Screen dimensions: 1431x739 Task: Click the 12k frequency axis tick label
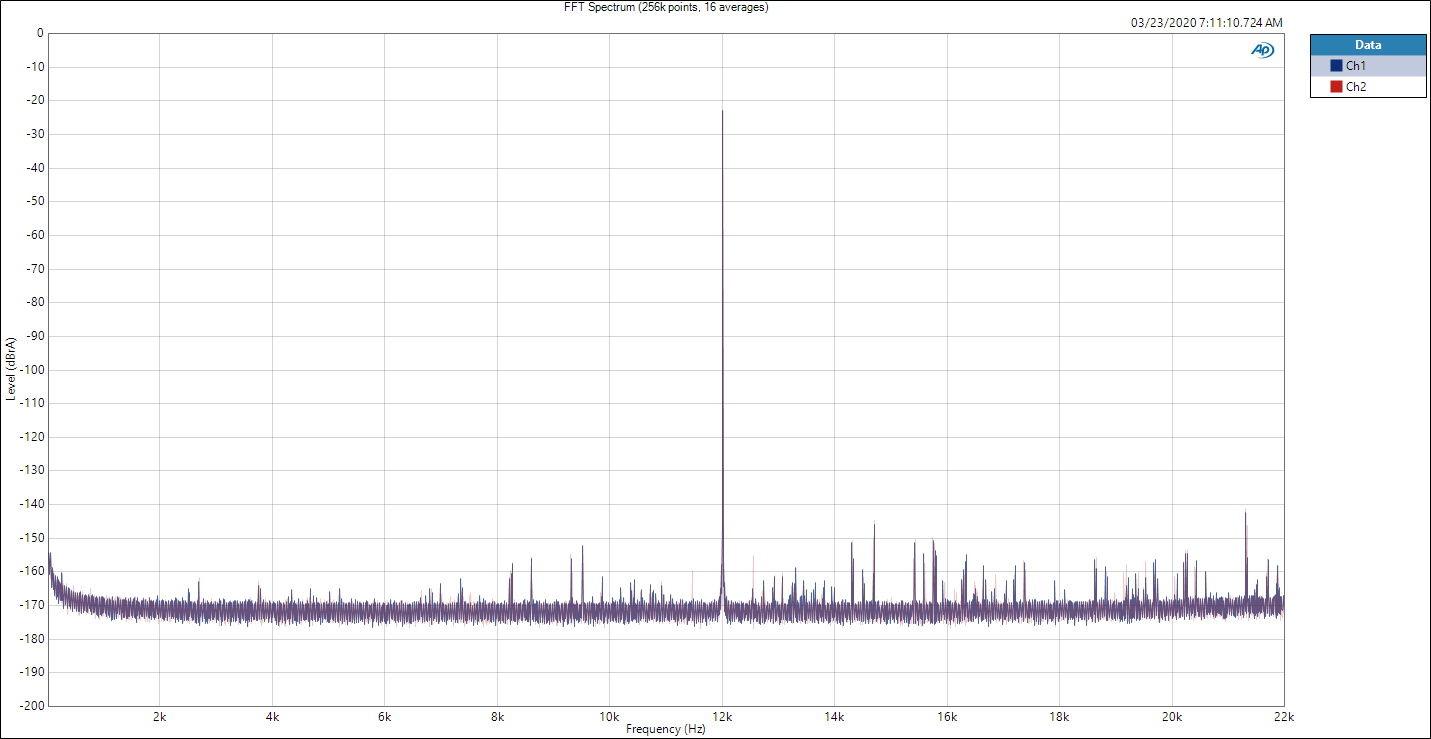point(722,717)
